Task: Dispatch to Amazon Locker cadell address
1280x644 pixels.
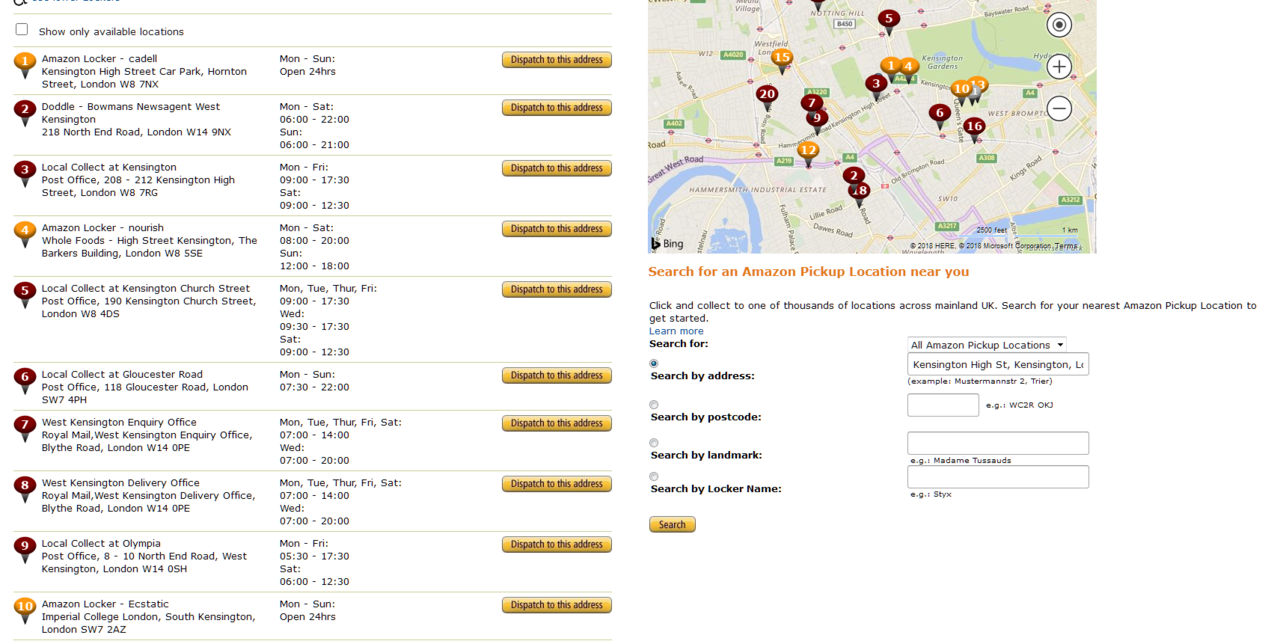Action: pyautogui.click(x=557, y=60)
